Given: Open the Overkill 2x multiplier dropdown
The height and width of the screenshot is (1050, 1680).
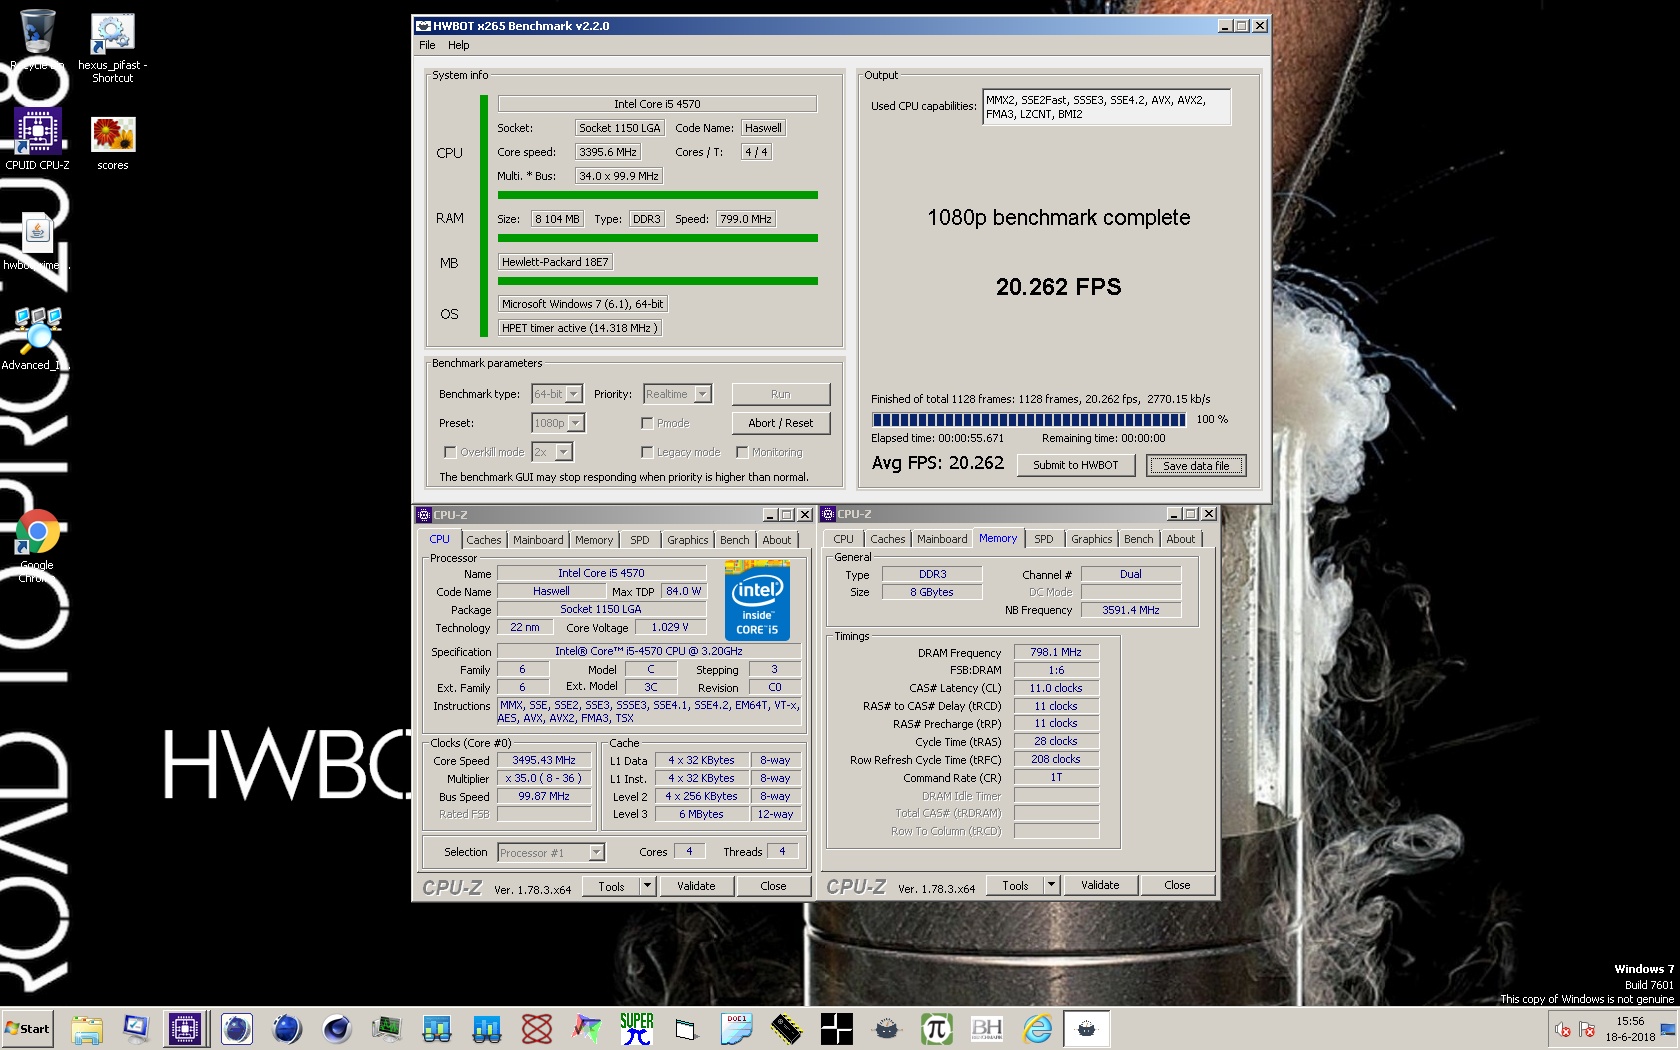Looking at the screenshot, I should pos(552,452).
